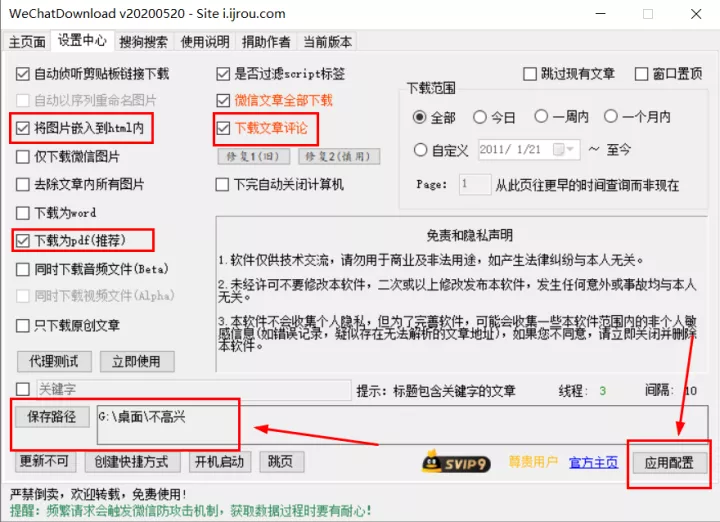Open the 2011/1/21 date picker dropdown
This screenshot has width=720, height=522.
point(564,150)
